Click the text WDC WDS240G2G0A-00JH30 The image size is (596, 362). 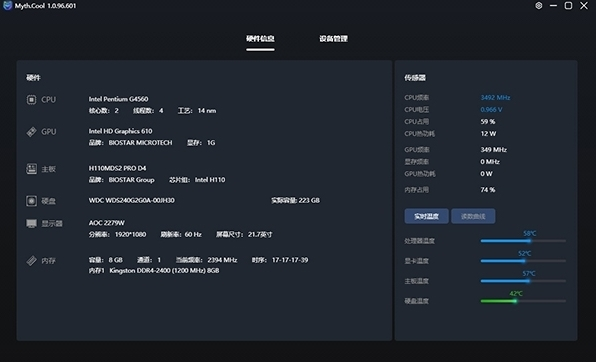tap(132, 200)
